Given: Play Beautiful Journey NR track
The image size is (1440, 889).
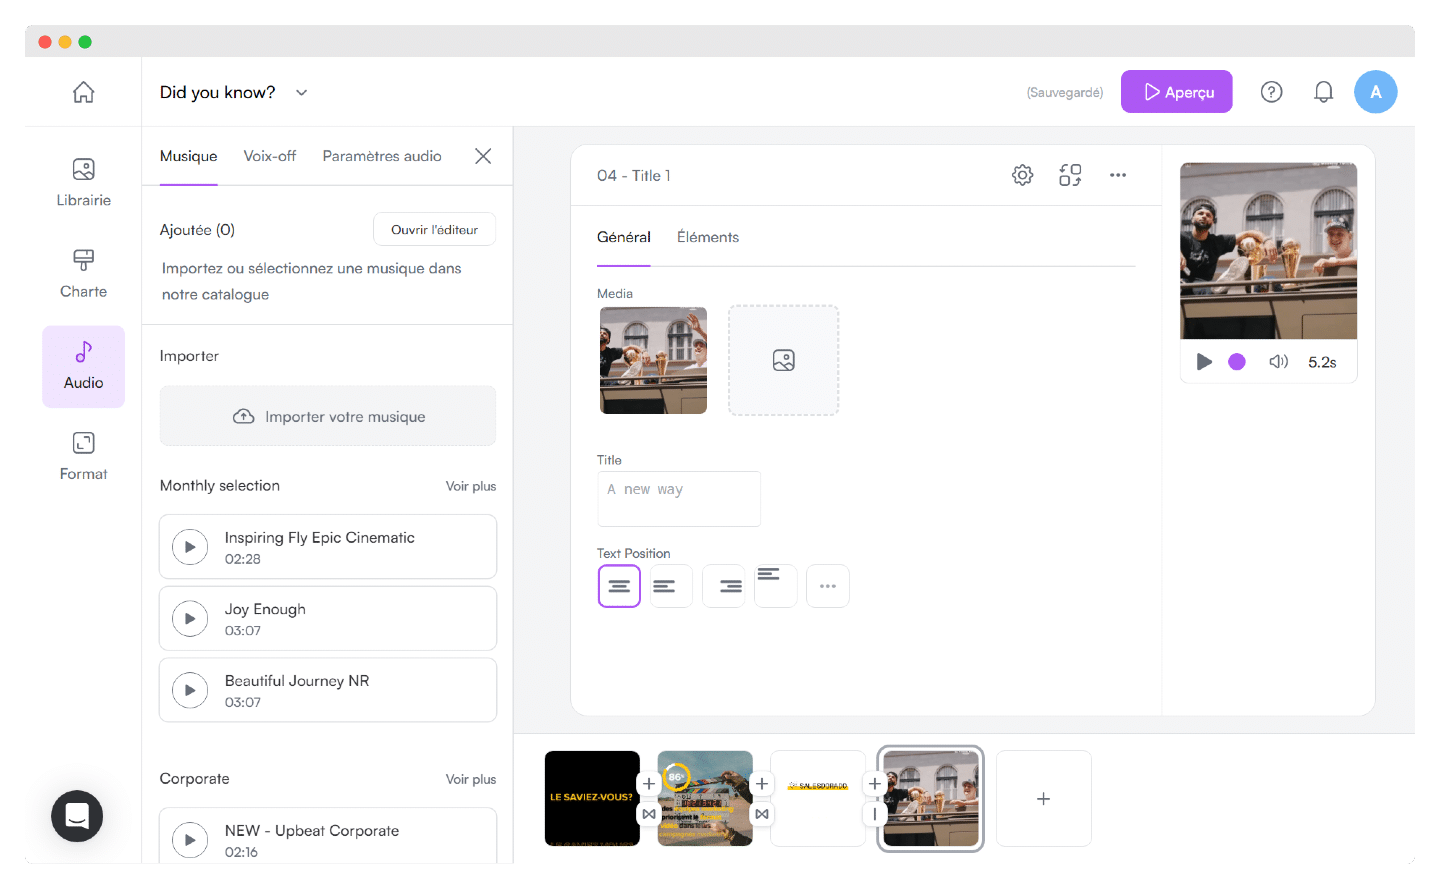Looking at the screenshot, I should (190, 690).
